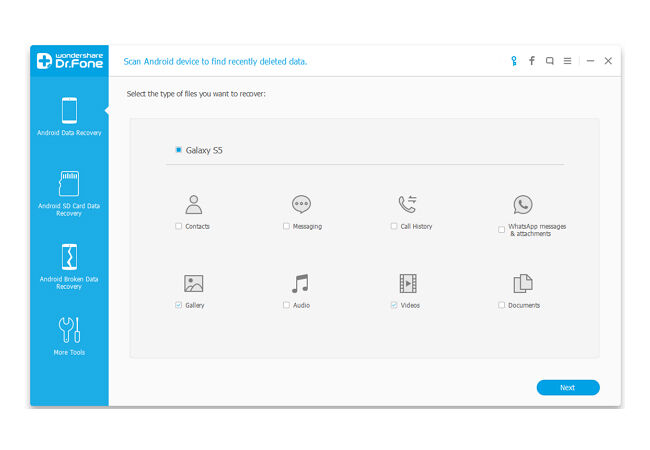Image resolution: width=650 pixels, height=450 pixels.
Task: Click the Documents pages icon
Action: (523, 284)
